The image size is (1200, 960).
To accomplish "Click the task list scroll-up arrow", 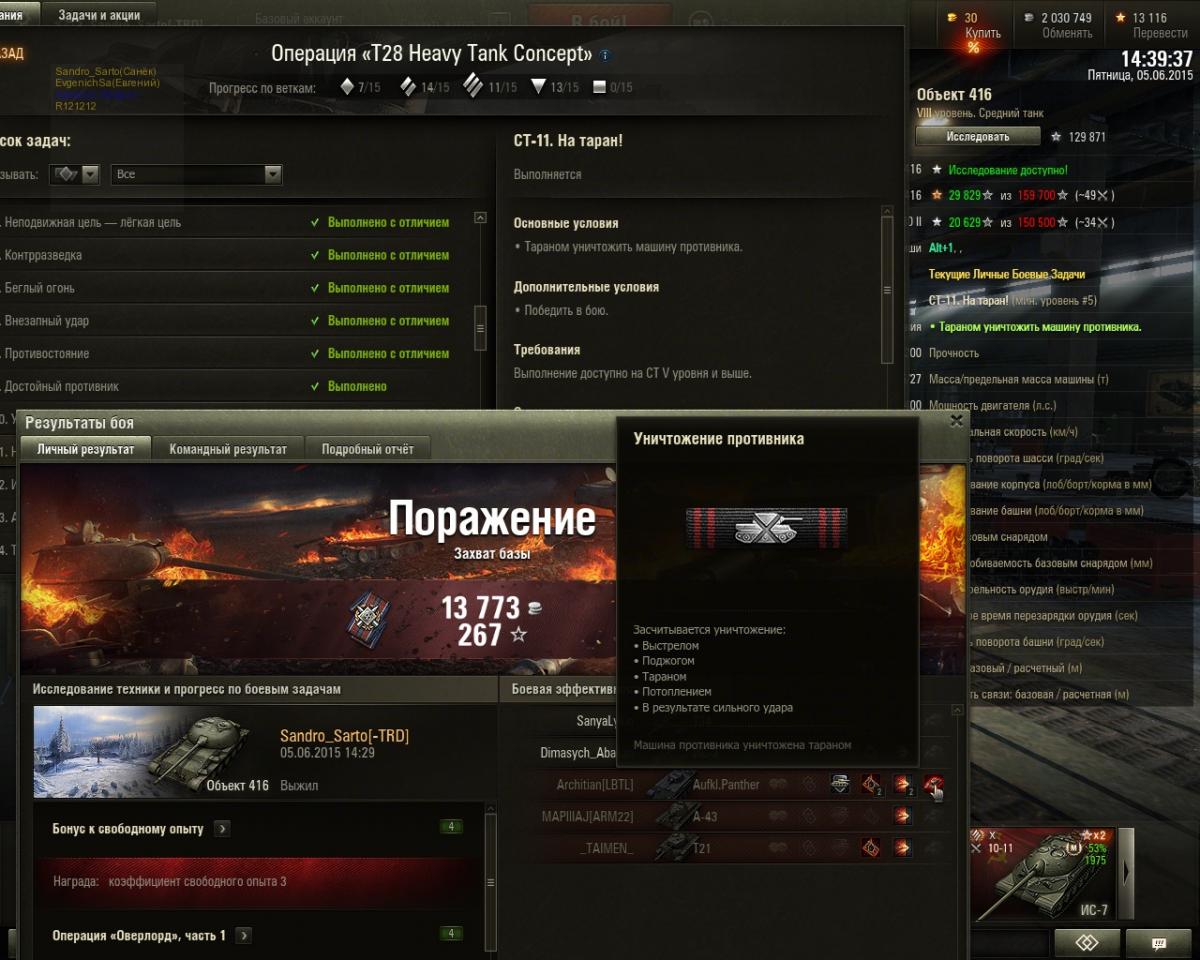I will click(480, 217).
